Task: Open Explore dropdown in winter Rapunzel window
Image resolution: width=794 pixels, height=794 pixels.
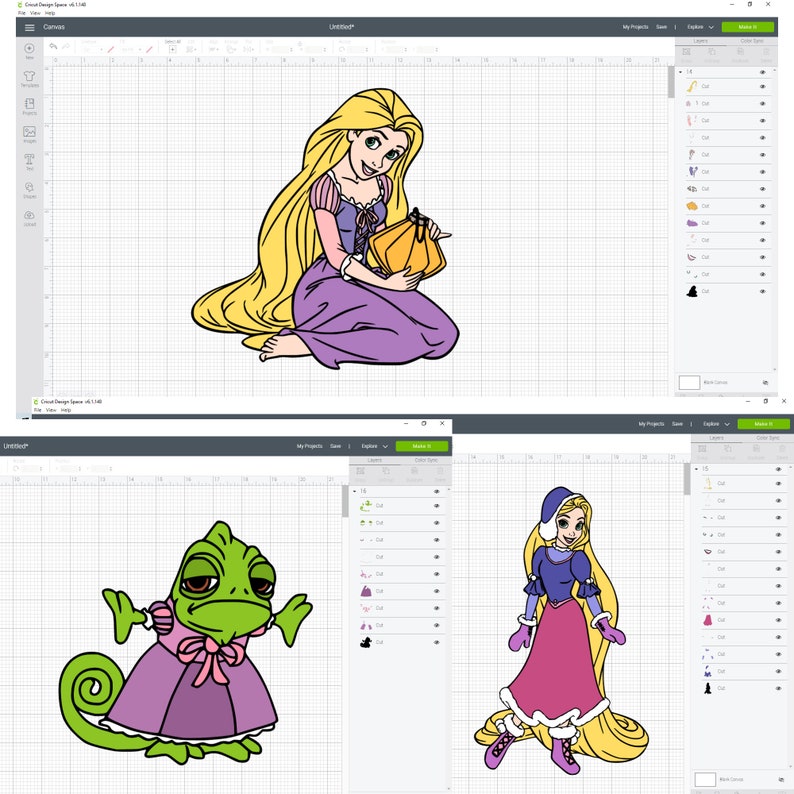Action: click(x=716, y=424)
